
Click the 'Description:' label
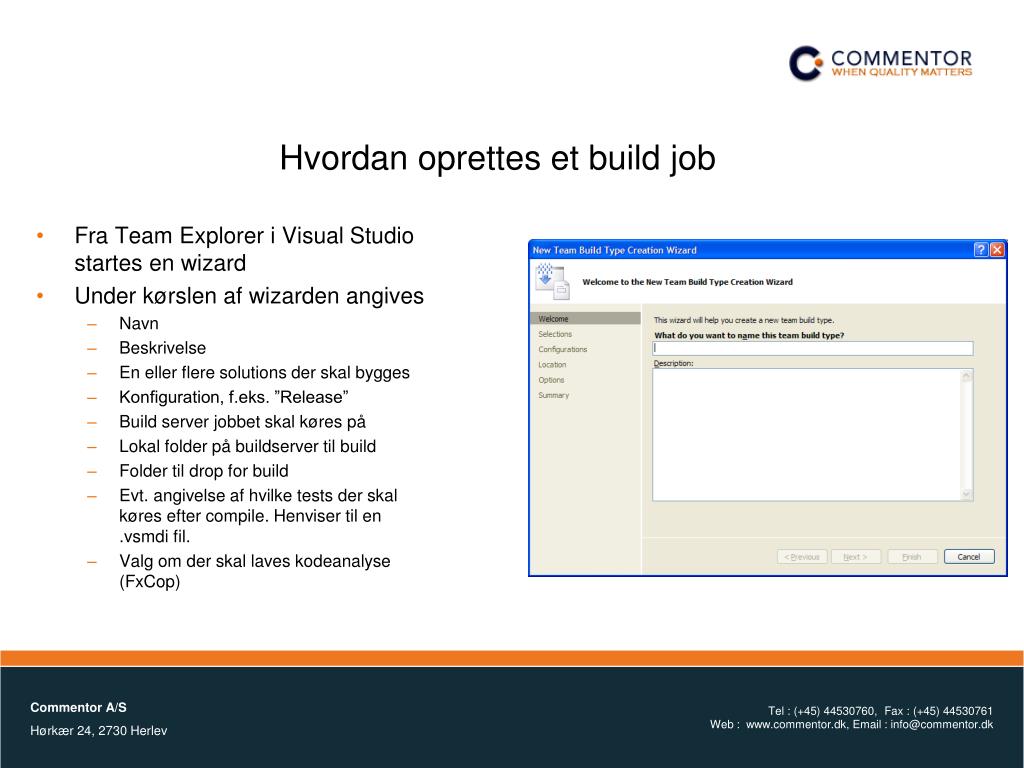[x=673, y=363]
